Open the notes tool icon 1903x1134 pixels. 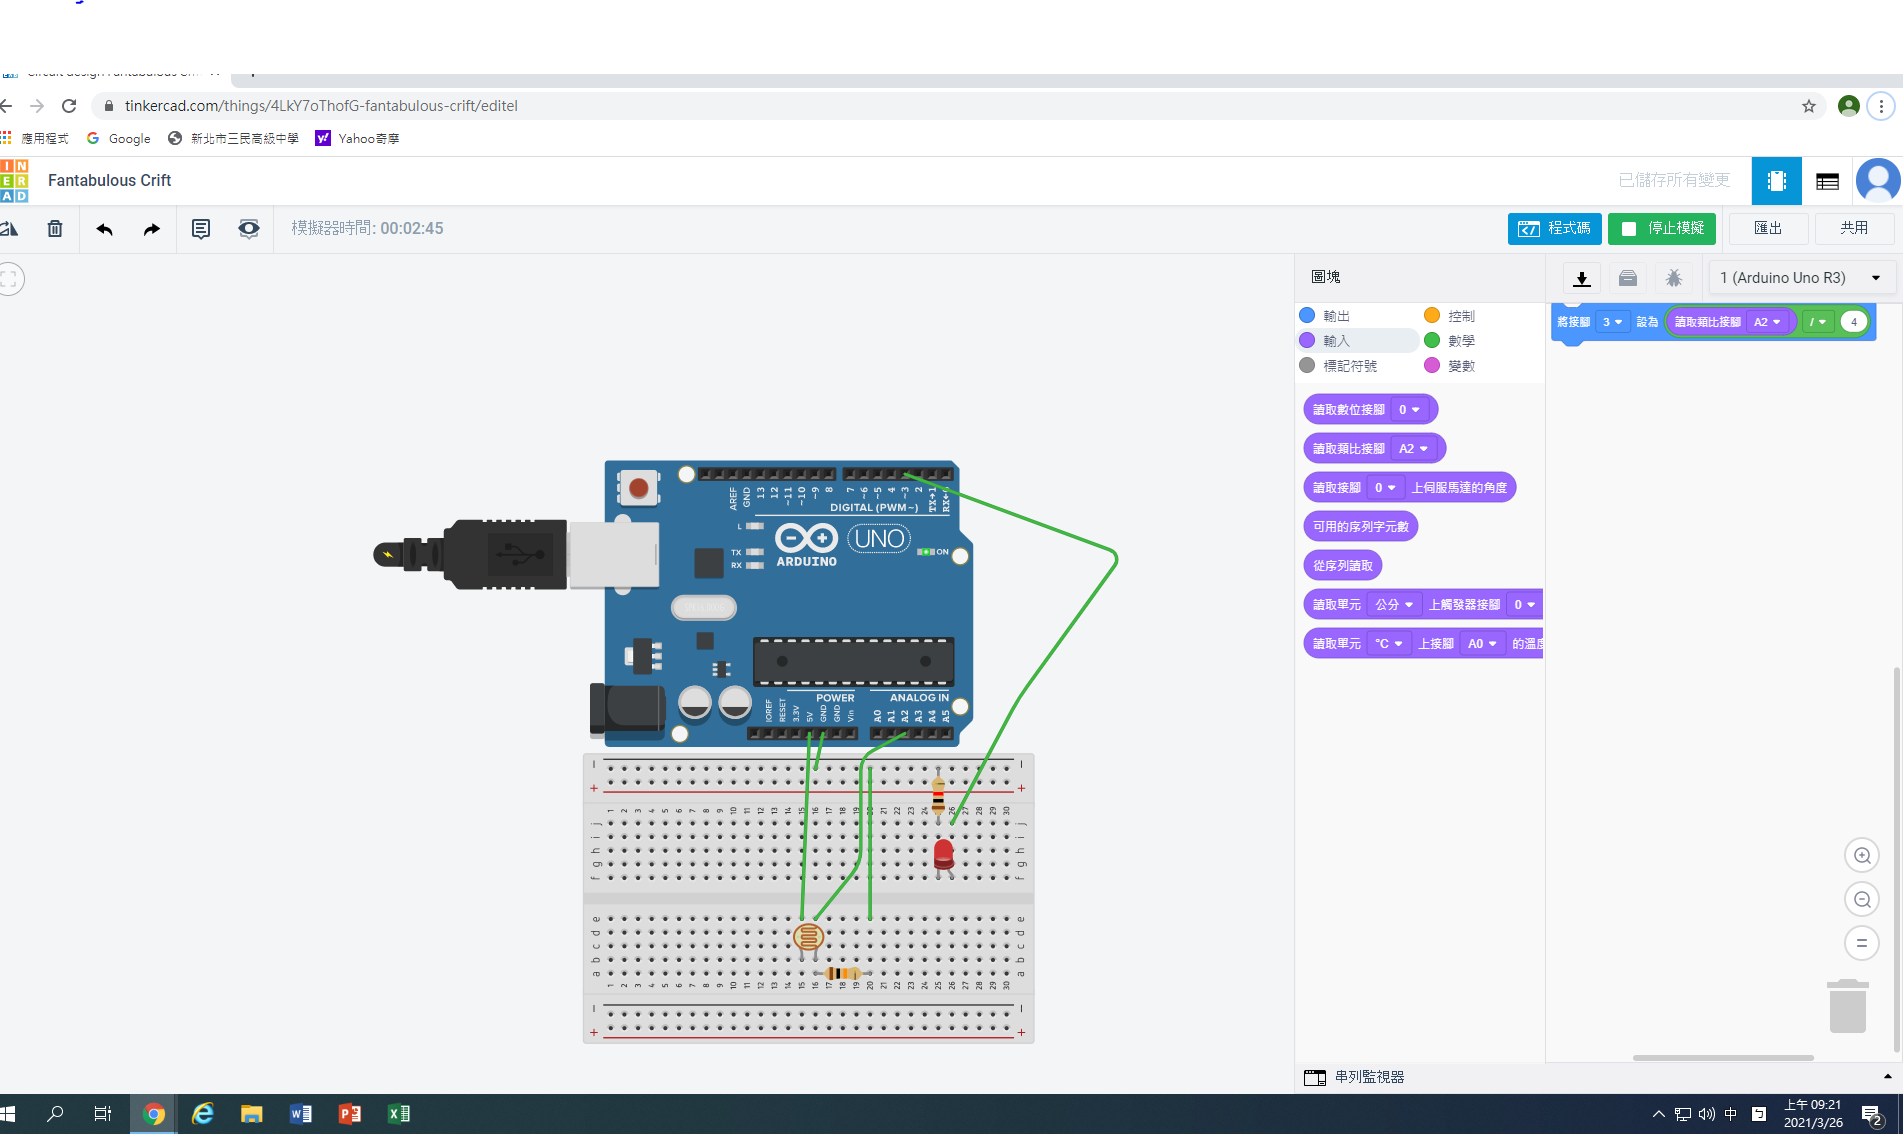[x=201, y=229]
